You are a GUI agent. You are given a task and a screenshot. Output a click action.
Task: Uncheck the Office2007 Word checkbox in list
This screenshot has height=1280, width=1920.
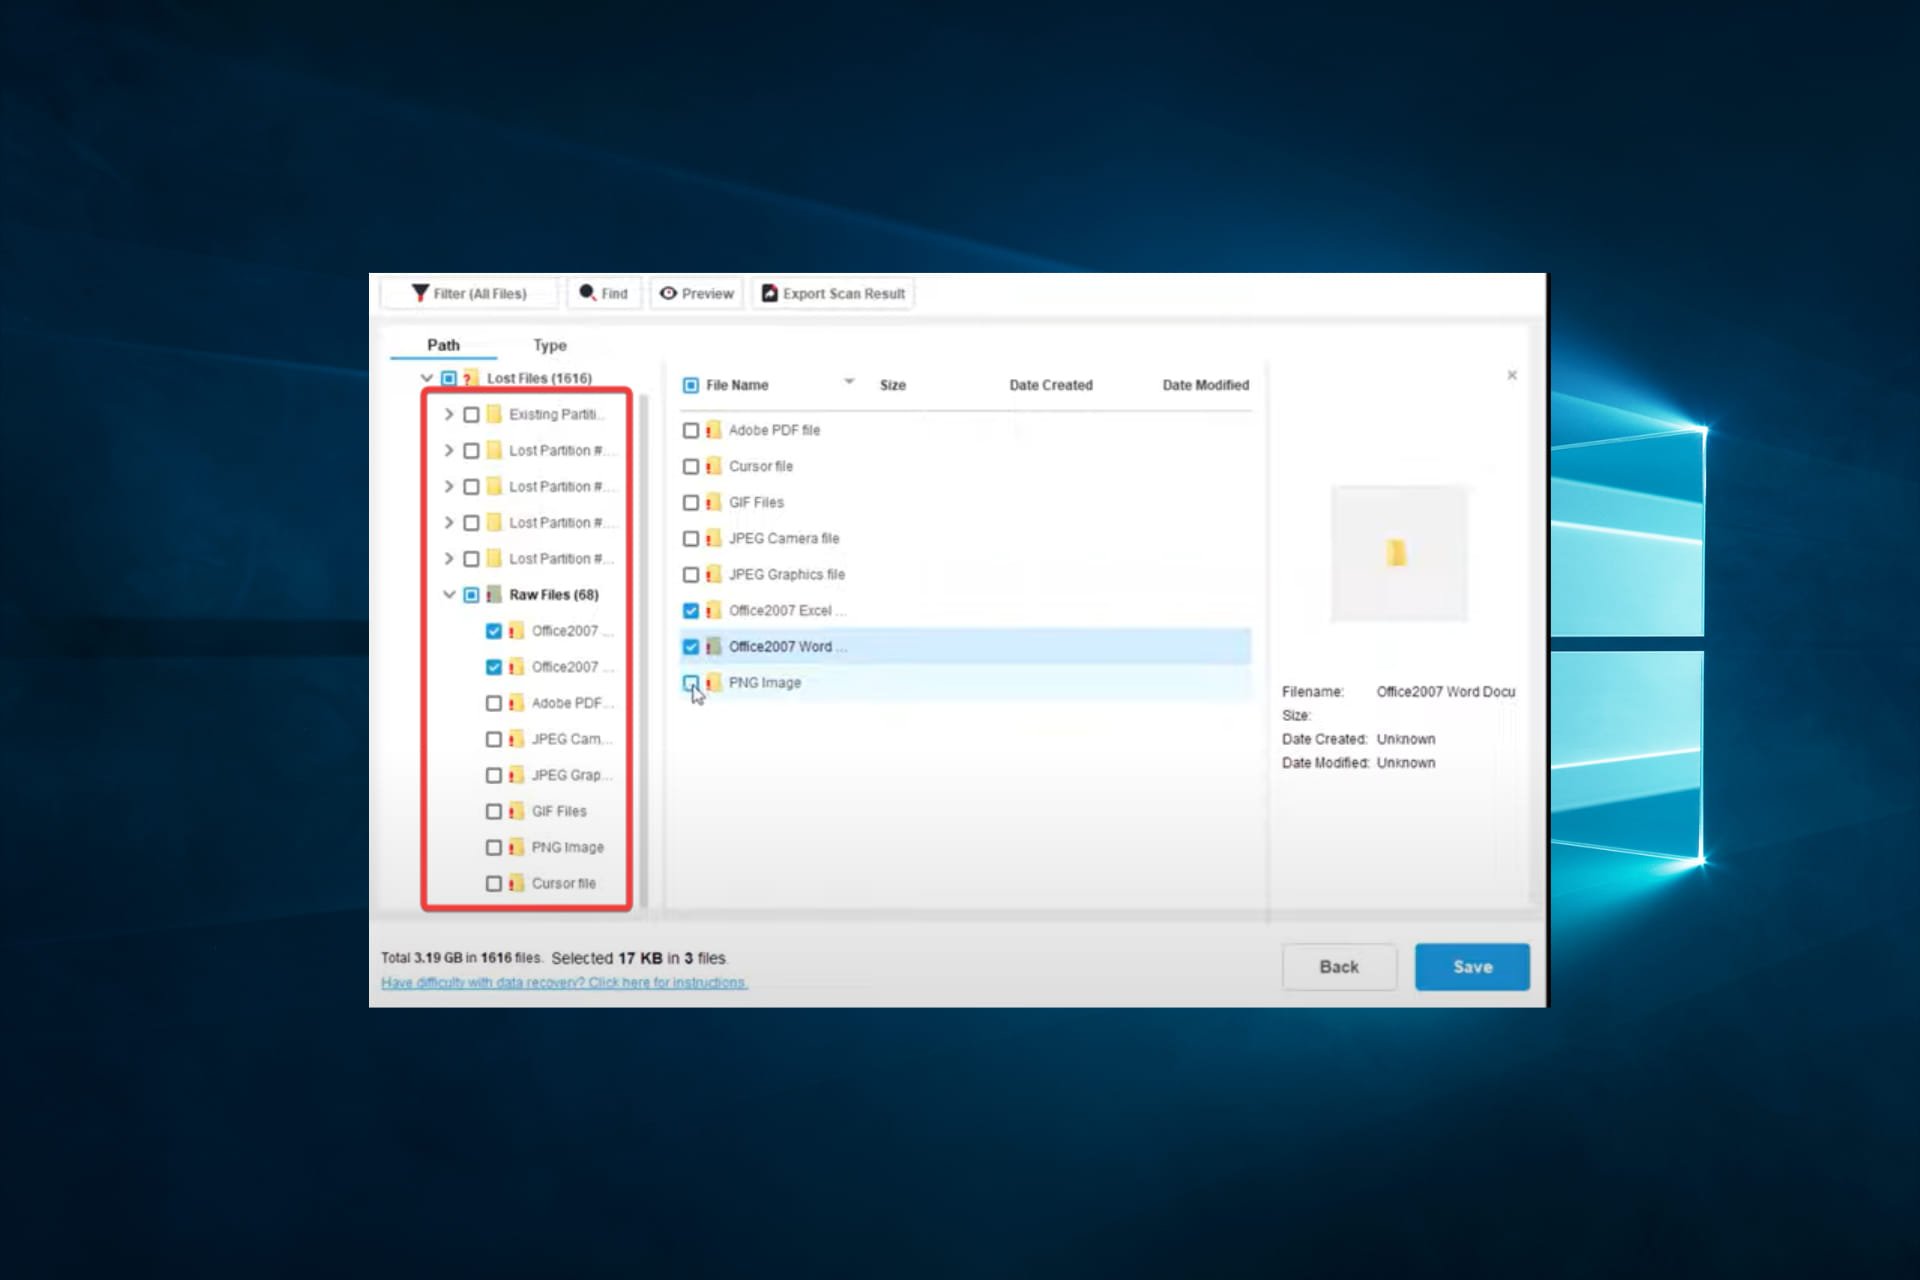click(x=691, y=646)
